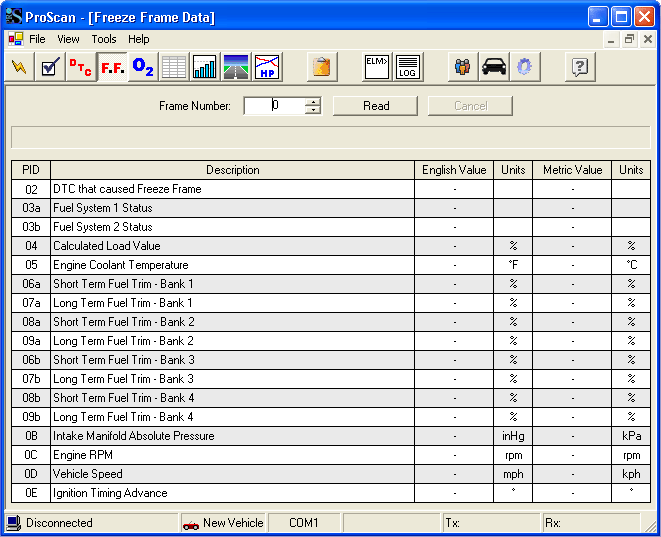Click the Description column header
This screenshot has height=537, width=661.
[x=232, y=170]
